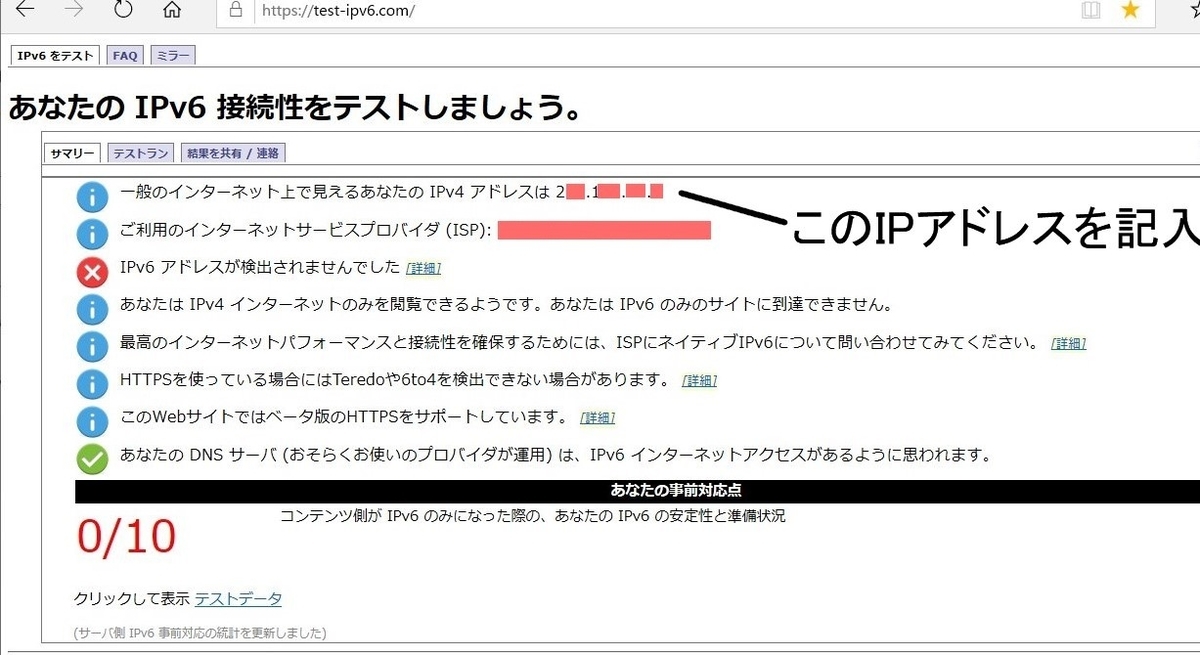Click the browser forward arrow

[x=74, y=10]
